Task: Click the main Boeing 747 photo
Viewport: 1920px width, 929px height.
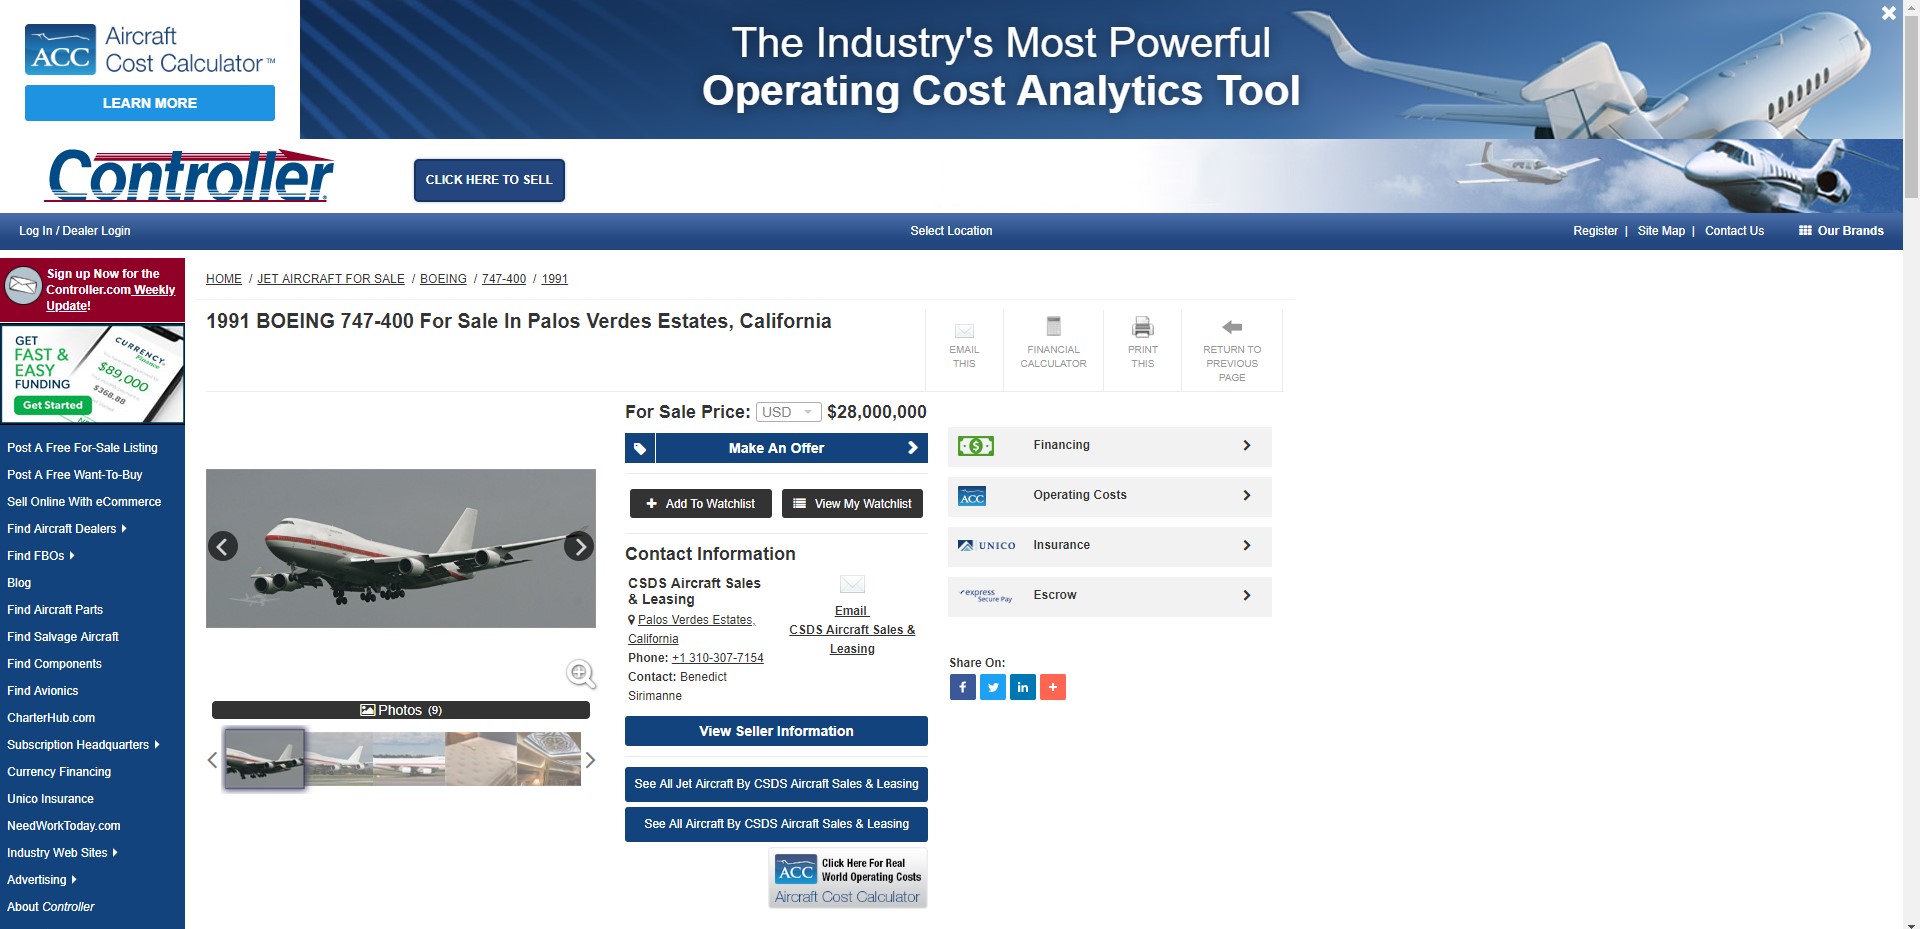Action: (401, 548)
